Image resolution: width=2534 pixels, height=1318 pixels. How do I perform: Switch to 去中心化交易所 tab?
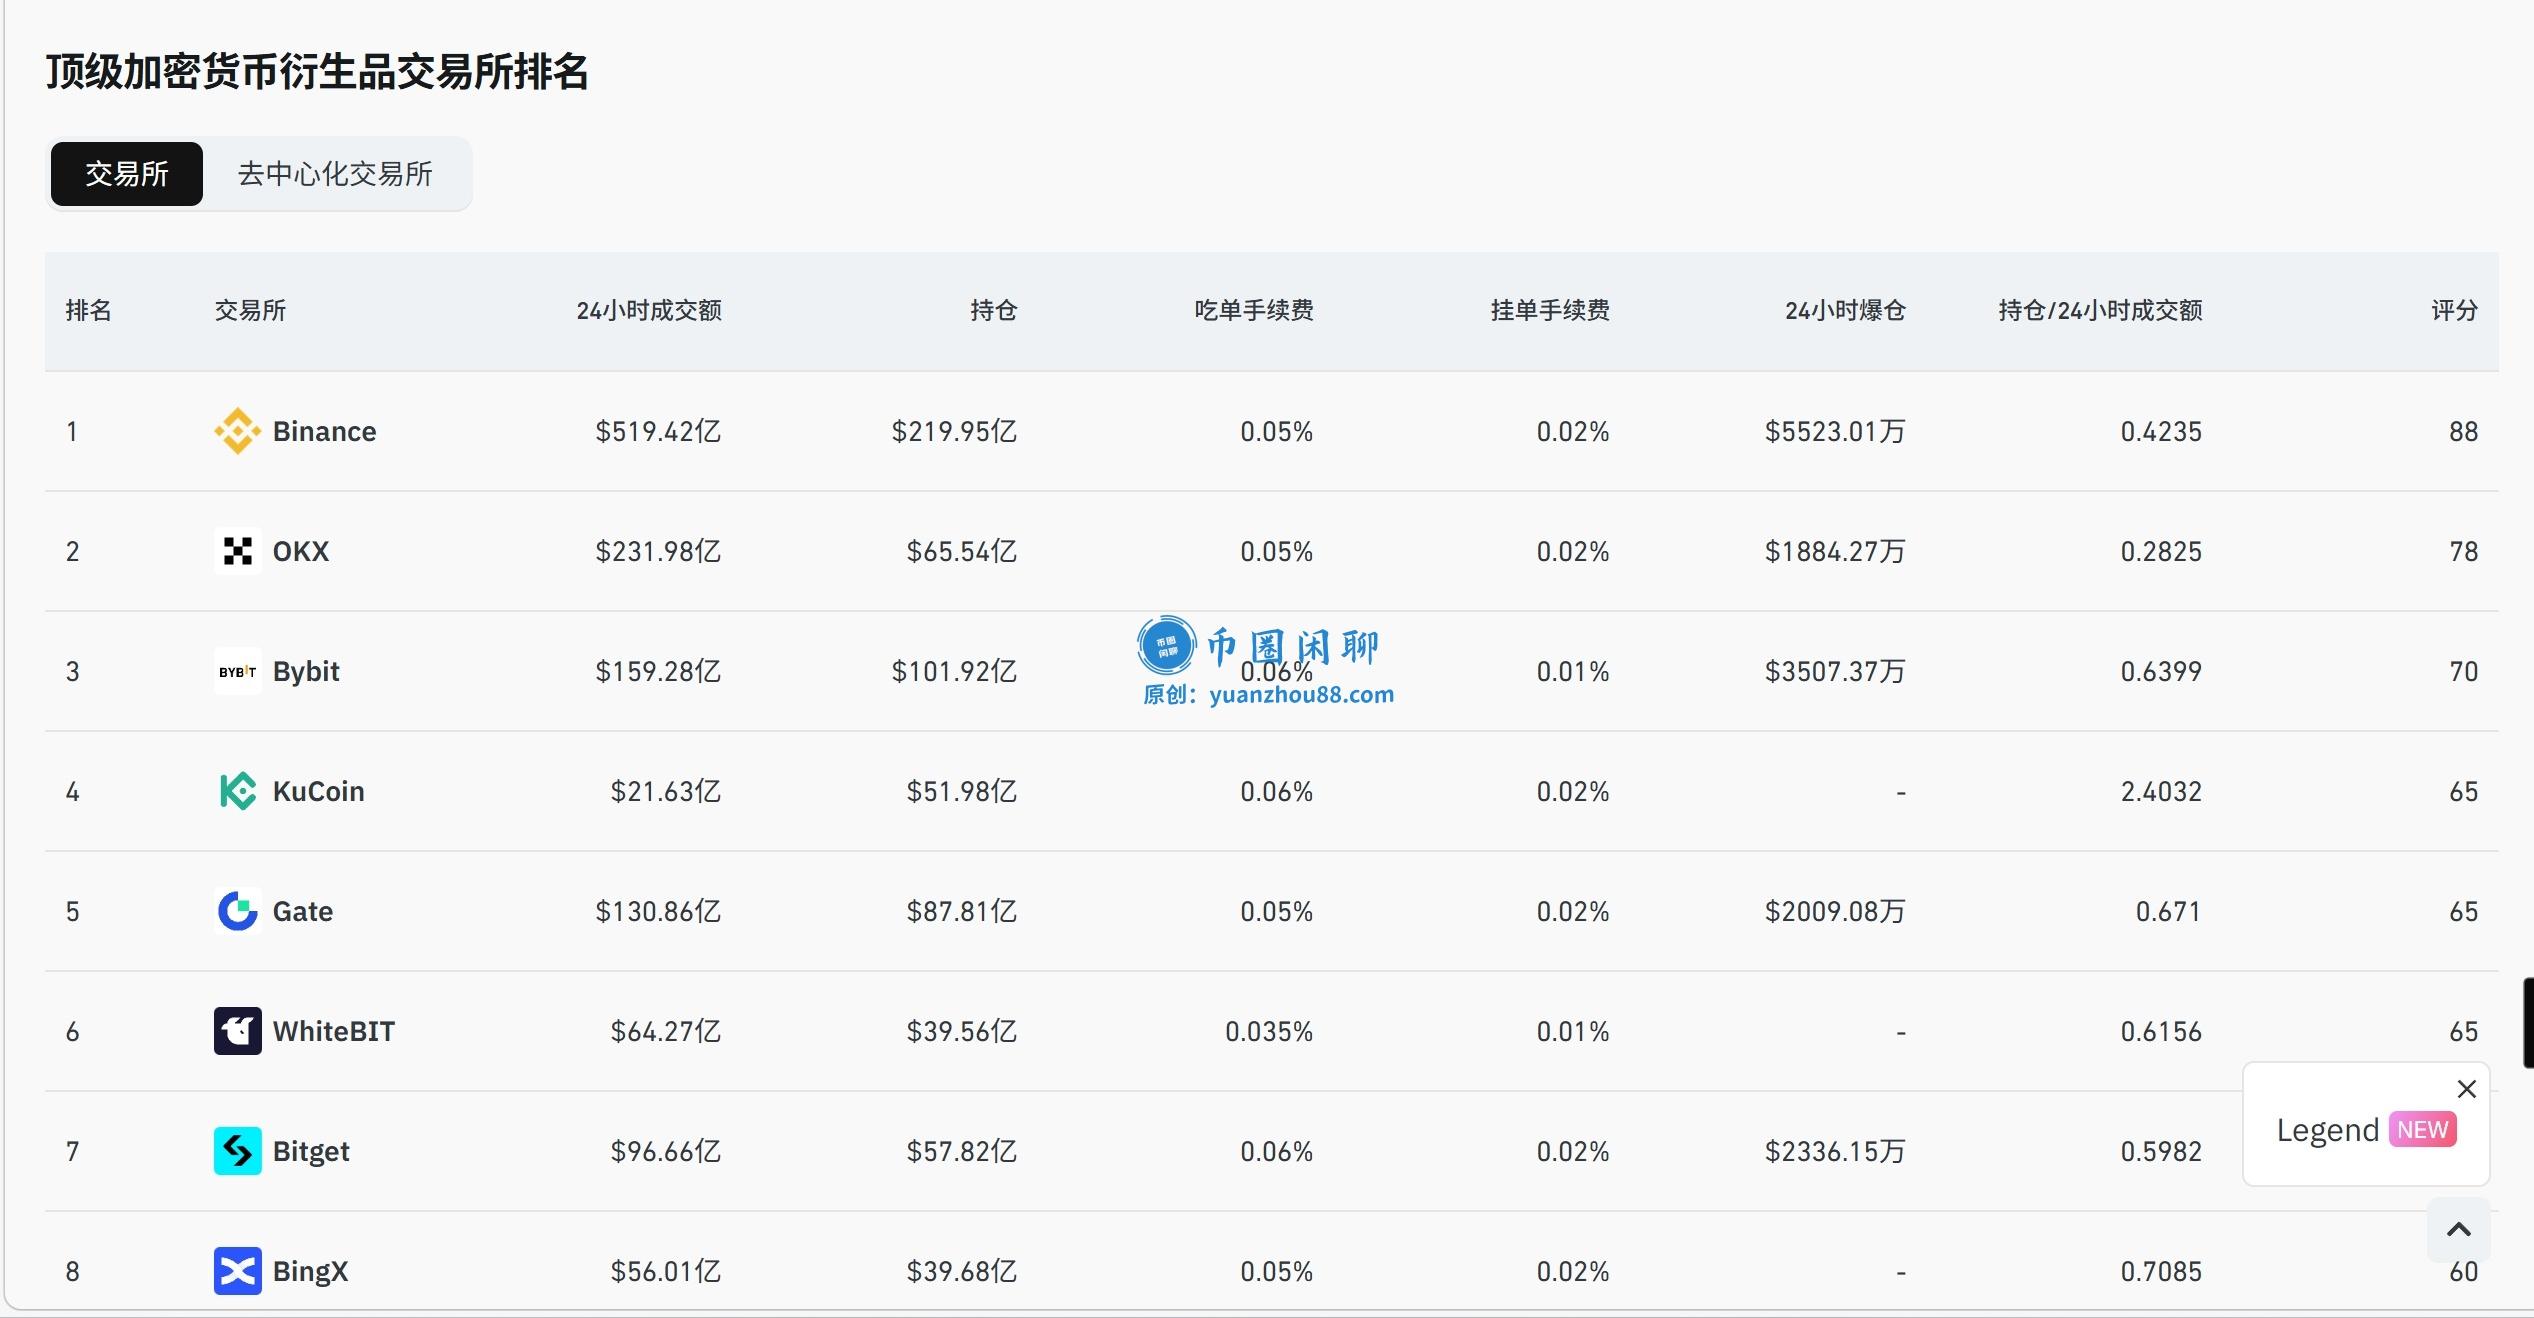coord(335,174)
